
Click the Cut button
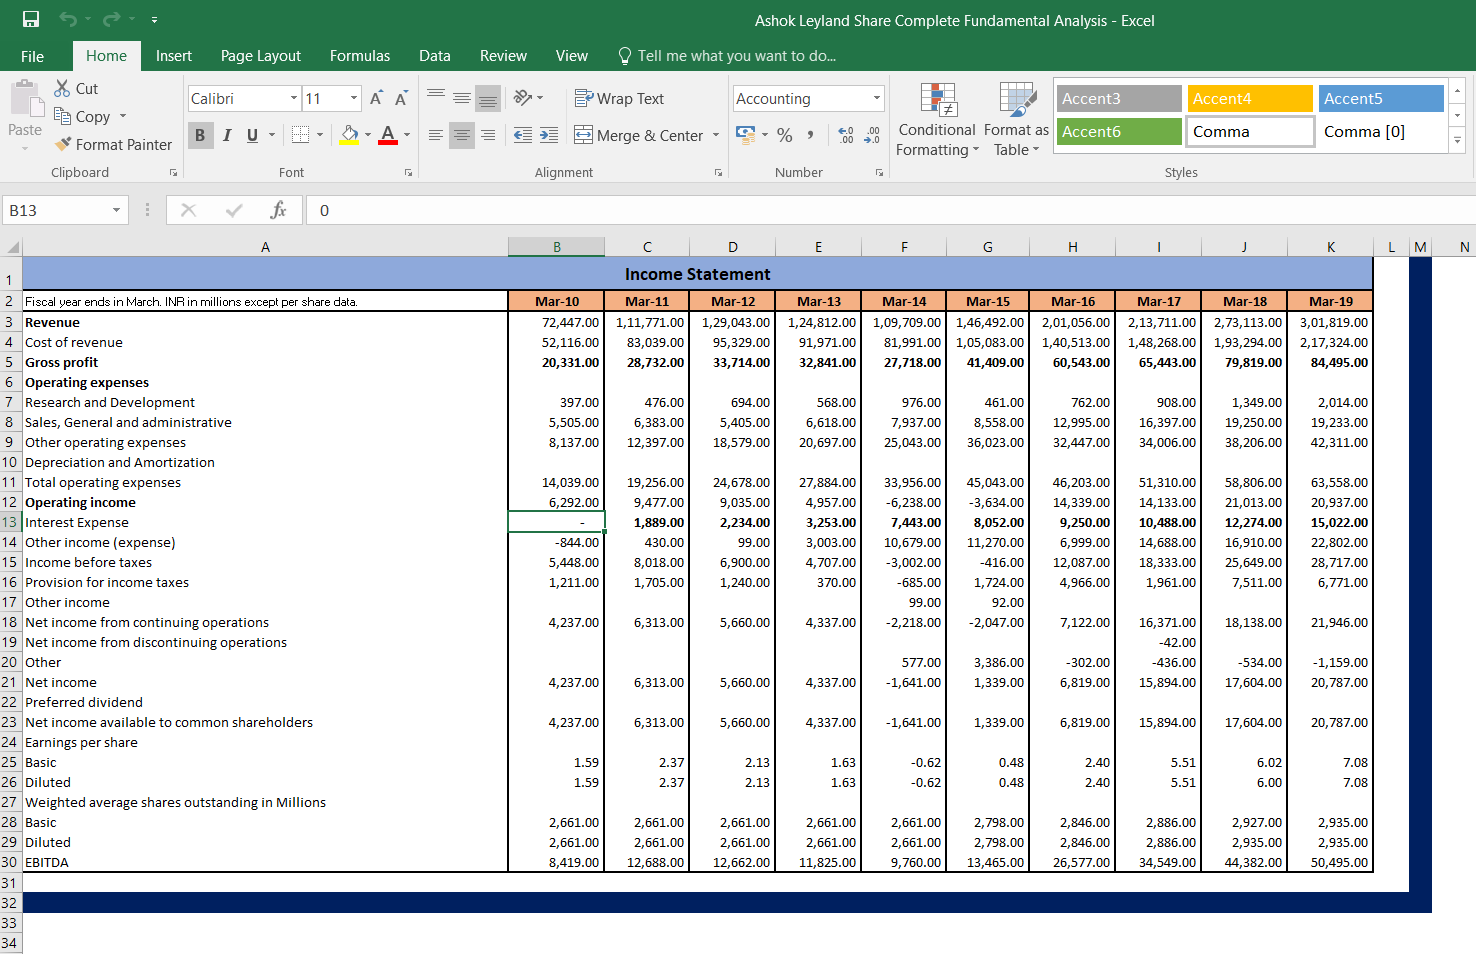click(x=77, y=89)
